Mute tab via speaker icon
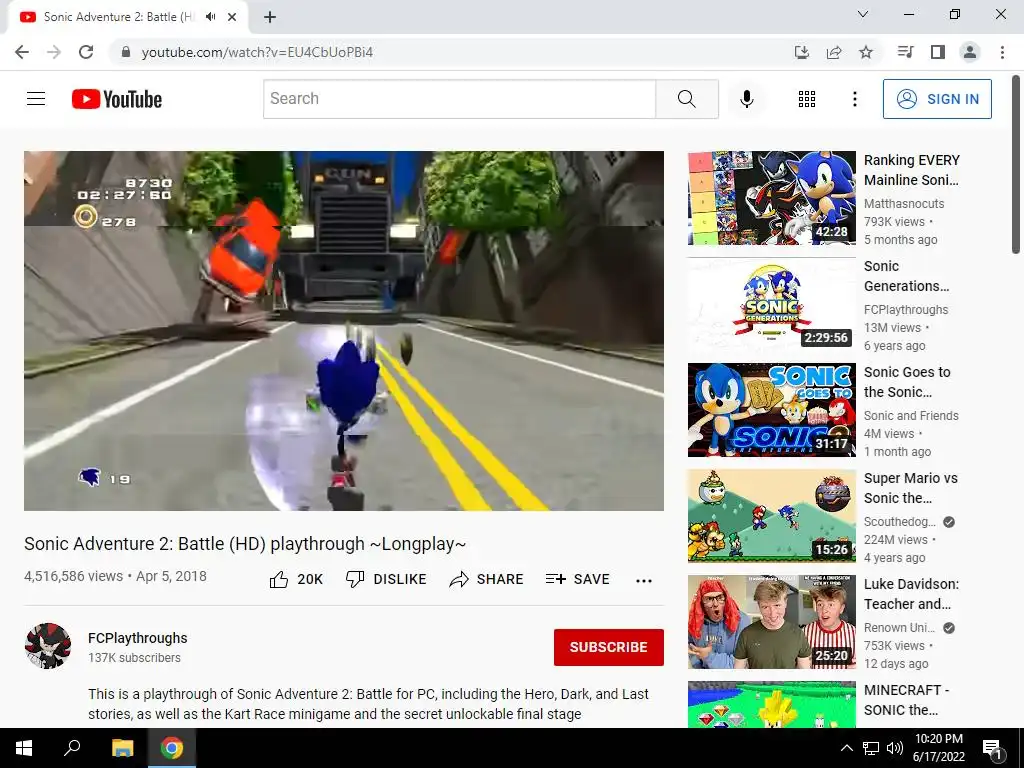 point(210,17)
